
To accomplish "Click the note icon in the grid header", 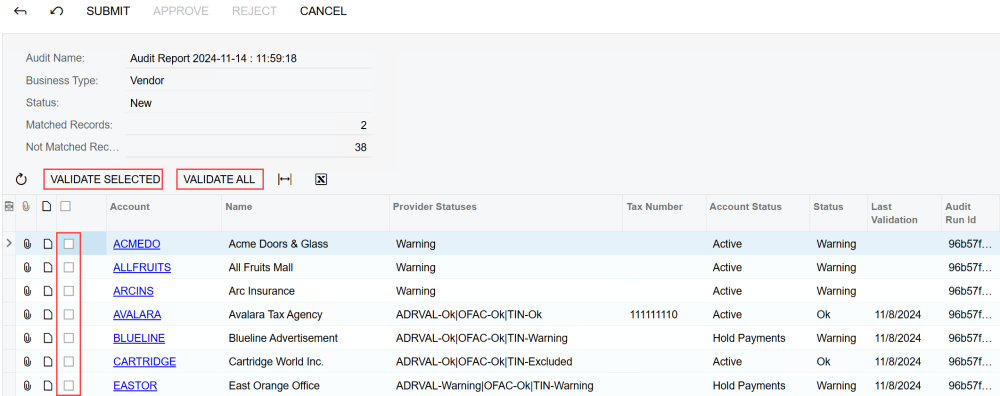I will tap(47, 207).
